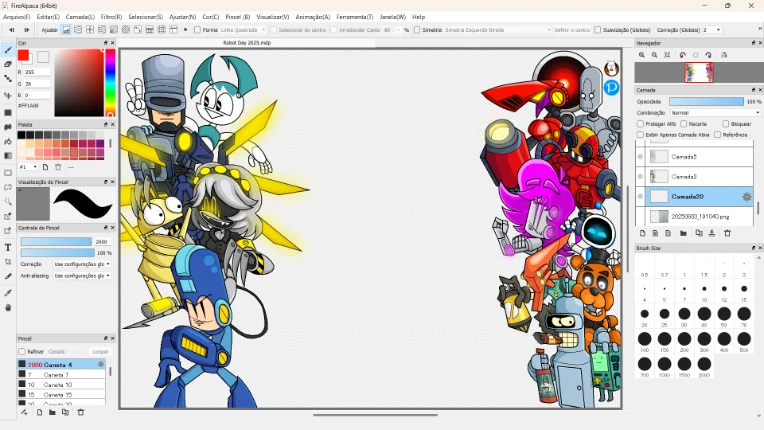Open the palette #1 dropdown
Screen dimensions: 764x430
coord(28,167)
